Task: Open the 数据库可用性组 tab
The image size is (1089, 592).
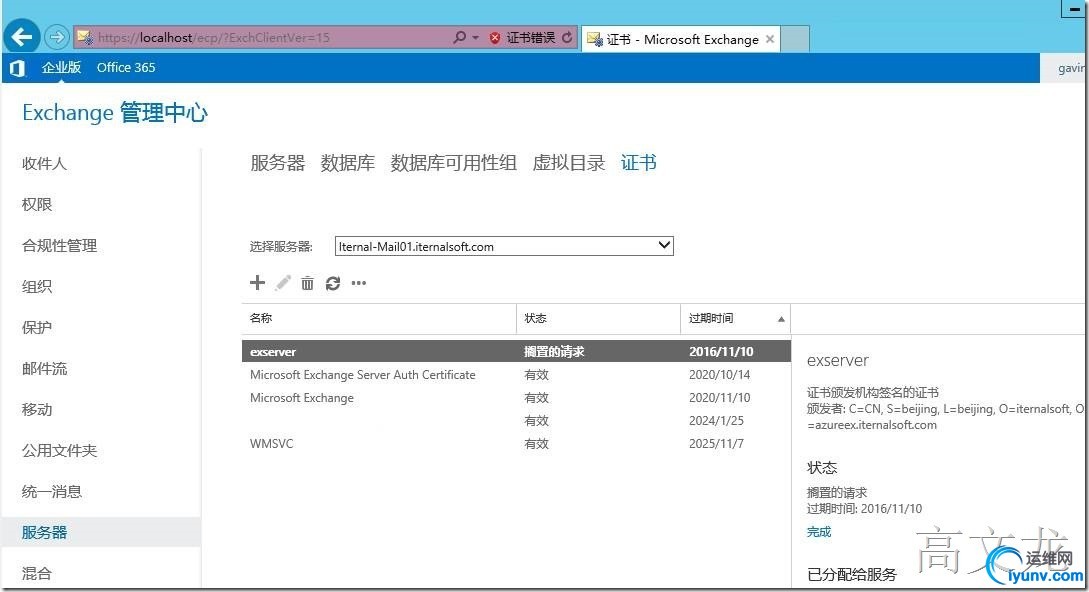Action: coord(454,163)
